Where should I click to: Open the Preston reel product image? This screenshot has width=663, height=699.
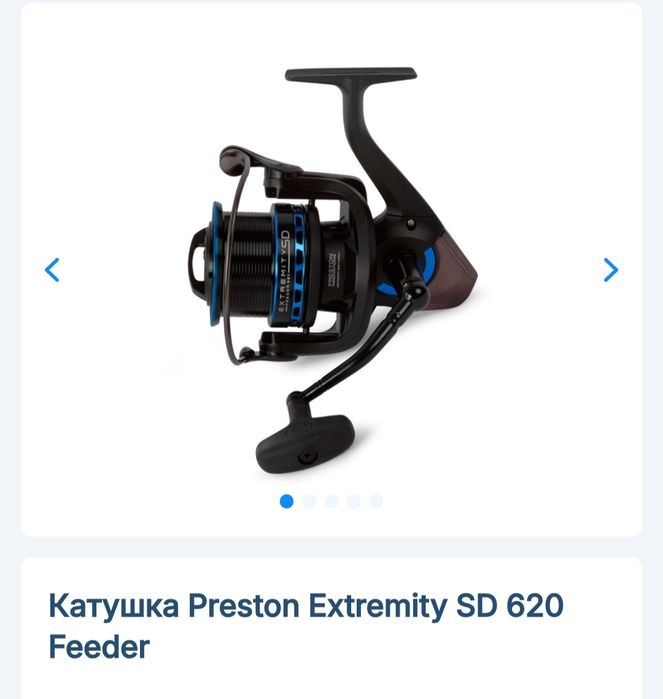tap(332, 270)
